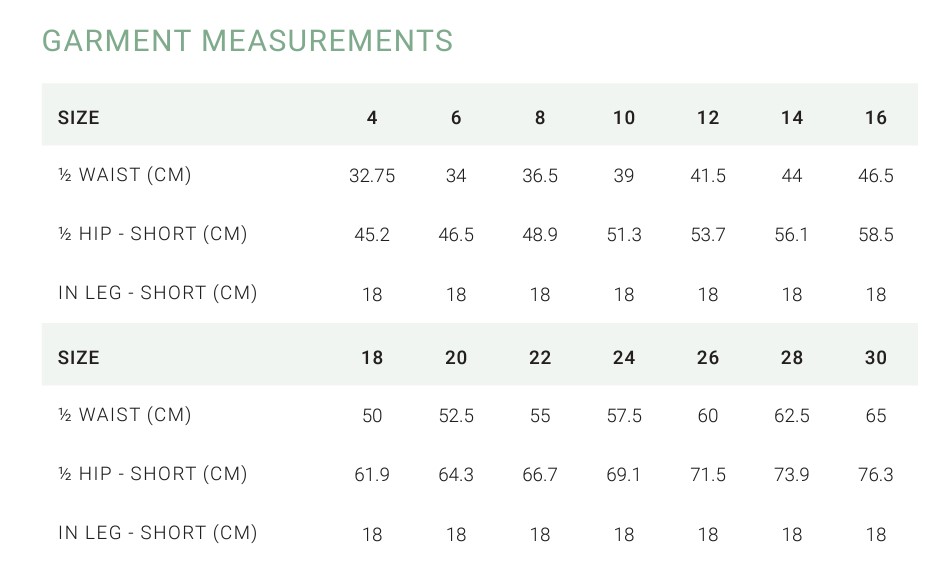This screenshot has height=572, width=948.
Task: Click the size 30 column header
Action: point(875,357)
